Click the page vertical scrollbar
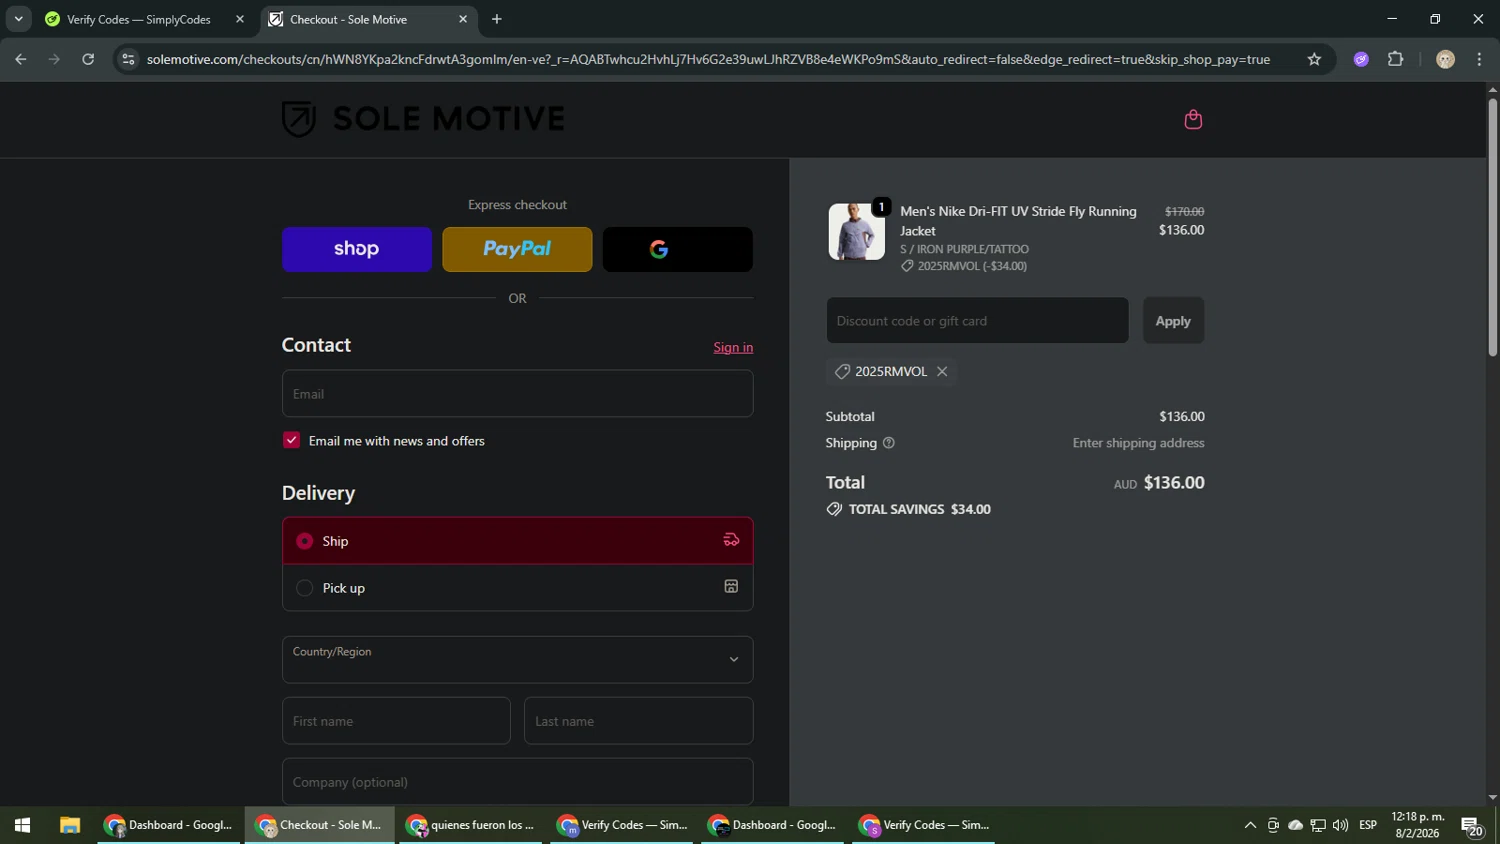 point(1492,225)
